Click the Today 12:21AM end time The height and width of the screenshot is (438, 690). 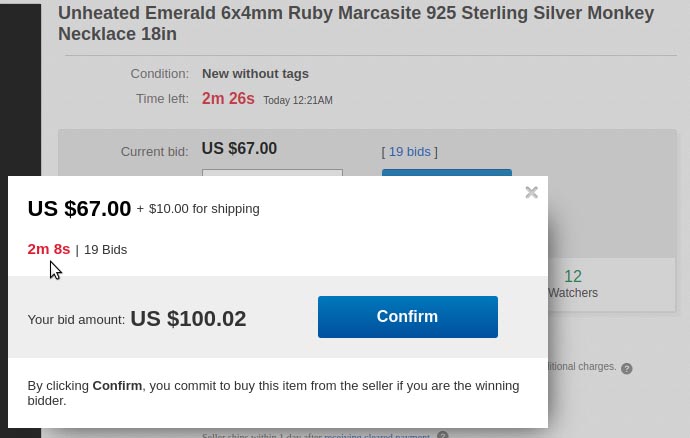[x=298, y=100]
